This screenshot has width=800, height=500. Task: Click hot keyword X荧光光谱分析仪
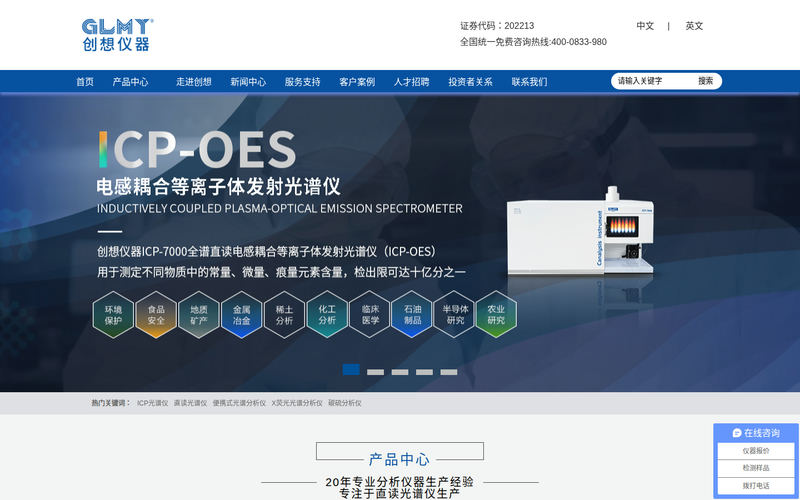pos(297,403)
